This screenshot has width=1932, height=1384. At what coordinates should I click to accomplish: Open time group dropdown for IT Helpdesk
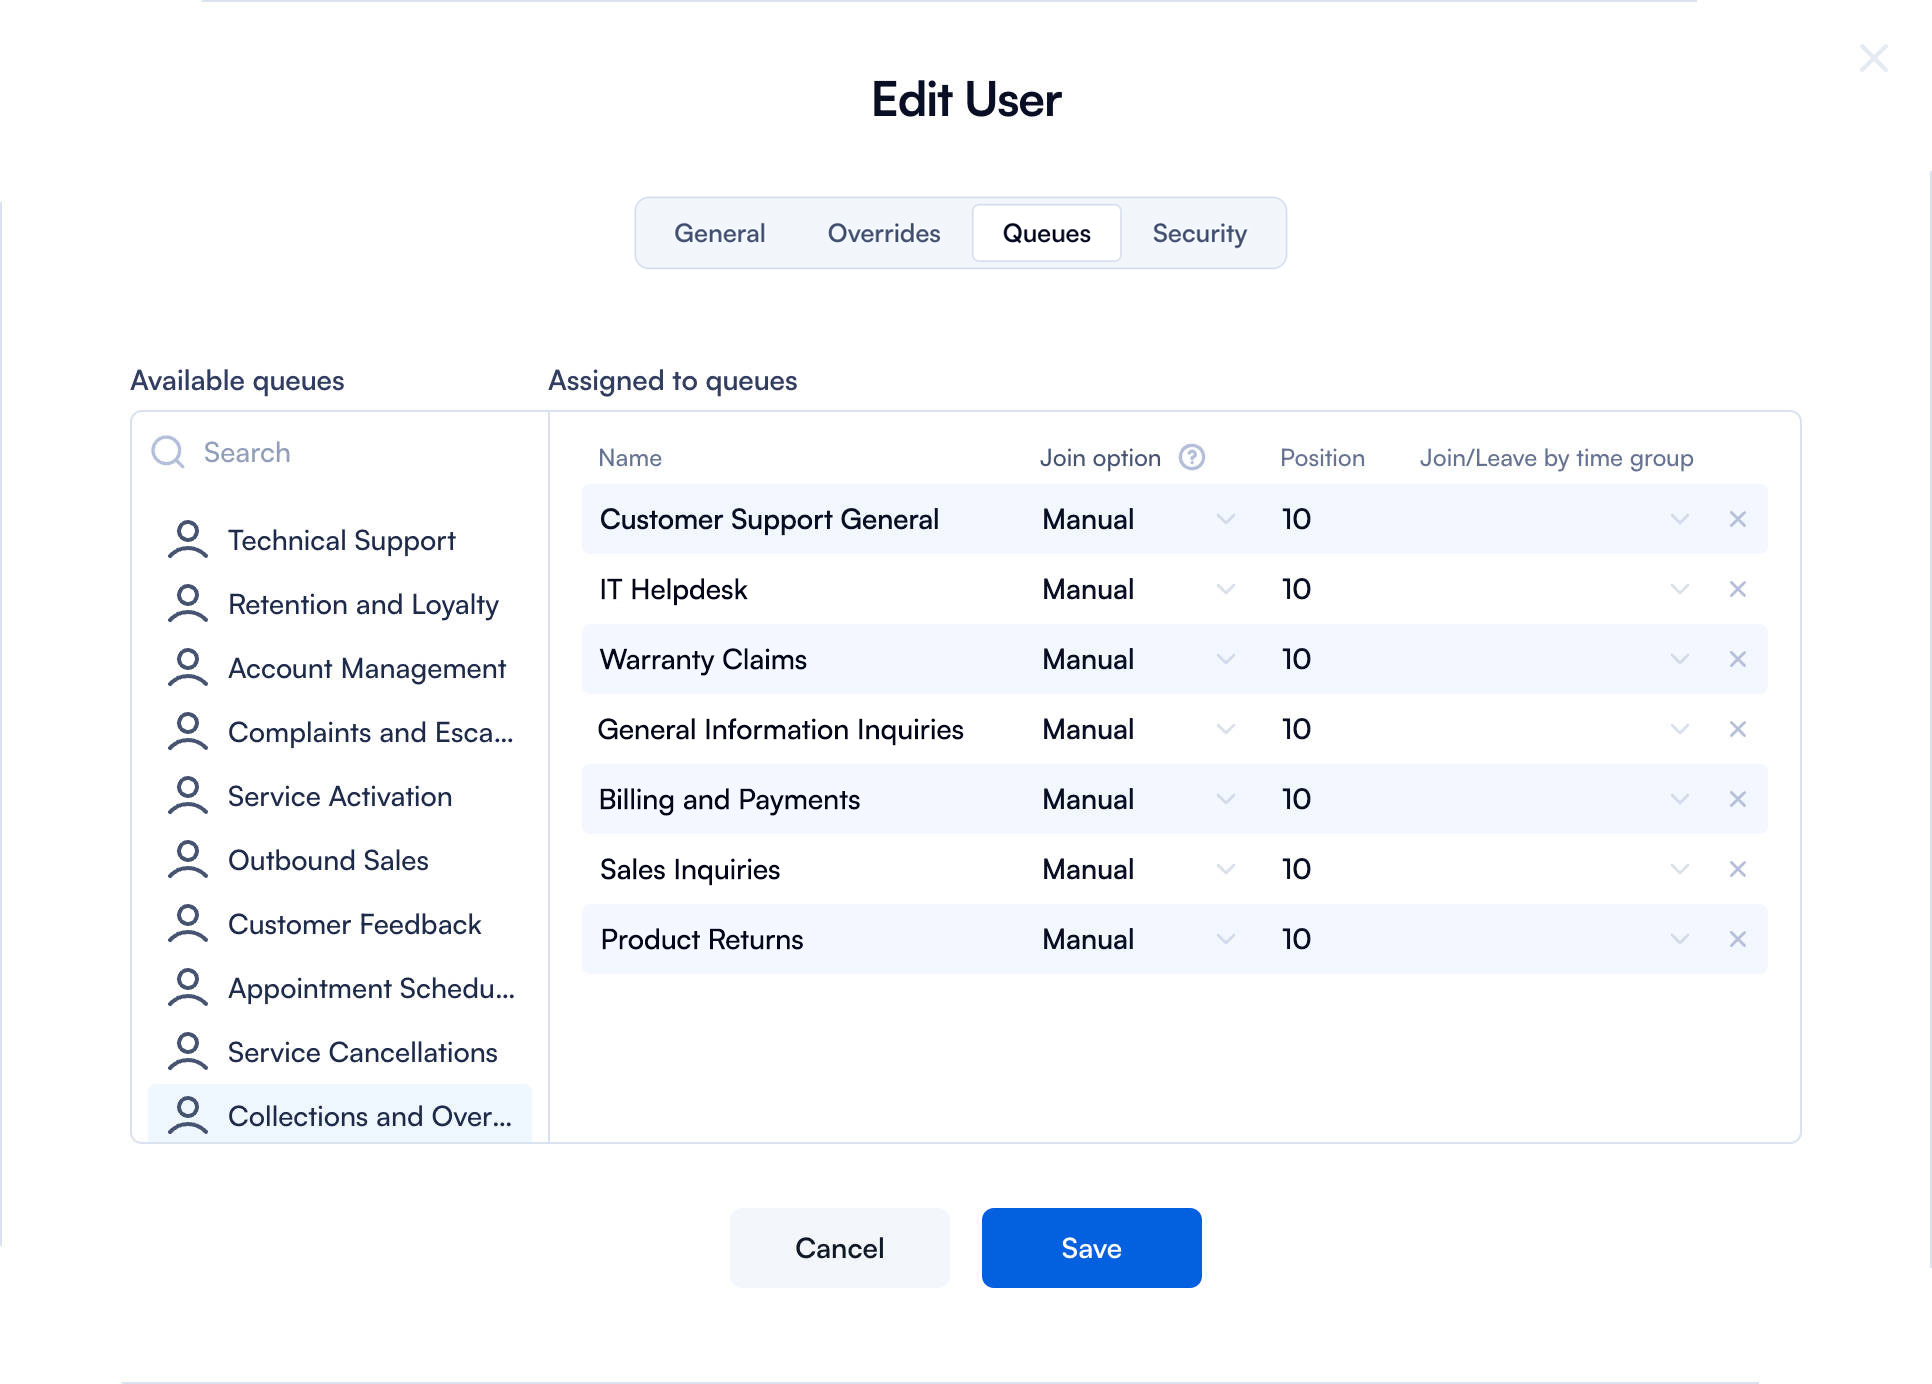[x=1679, y=589]
